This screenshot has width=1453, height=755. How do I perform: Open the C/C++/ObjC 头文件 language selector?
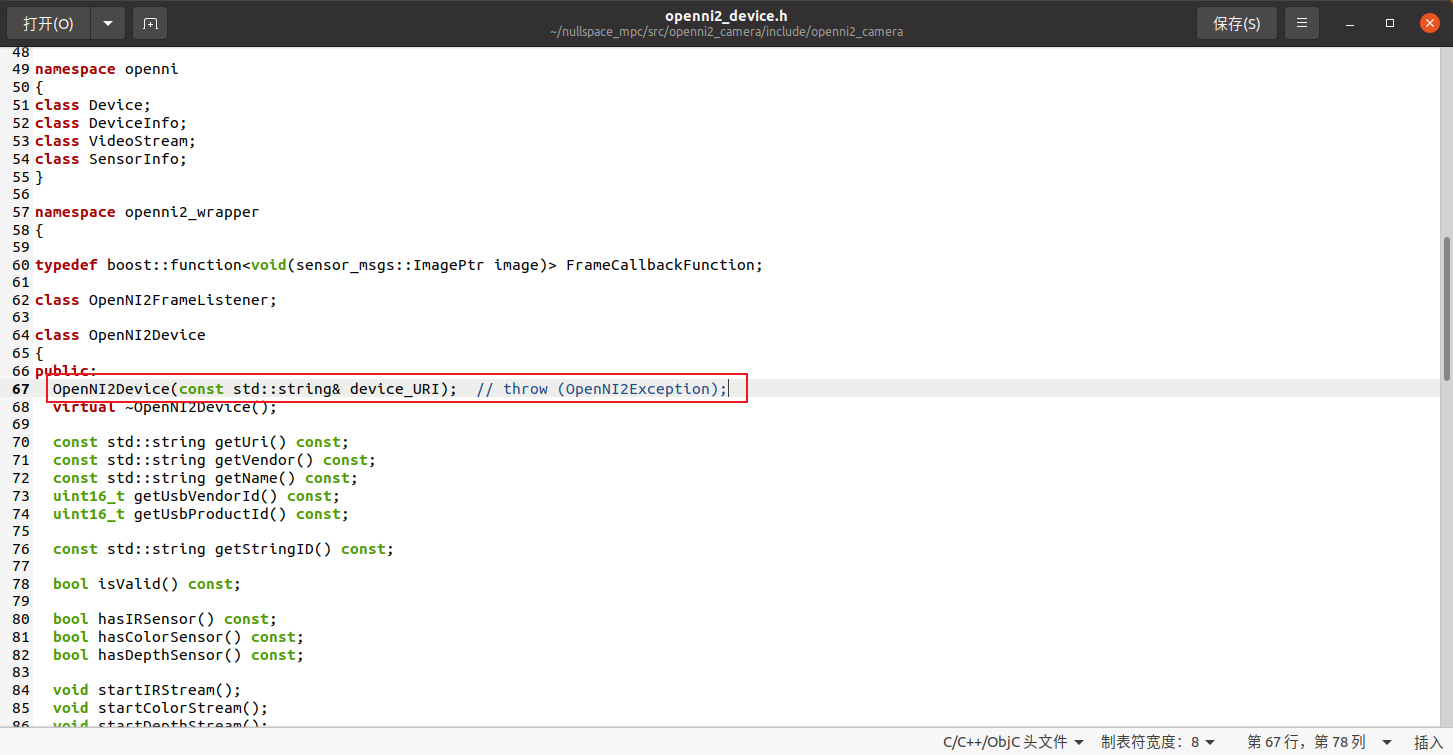click(1013, 742)
